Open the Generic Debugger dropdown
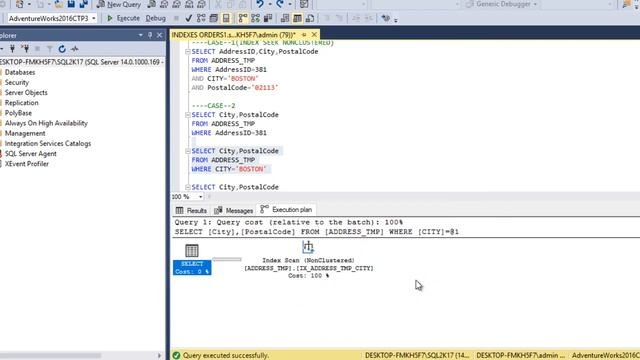This screenshot has height=360, width=640. tap(535, 4)
